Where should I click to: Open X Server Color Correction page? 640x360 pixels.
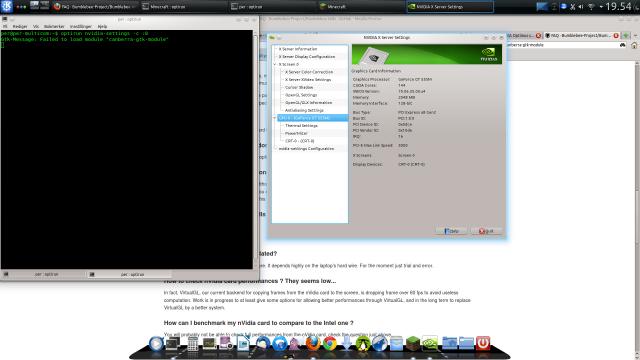pos(309,72)
